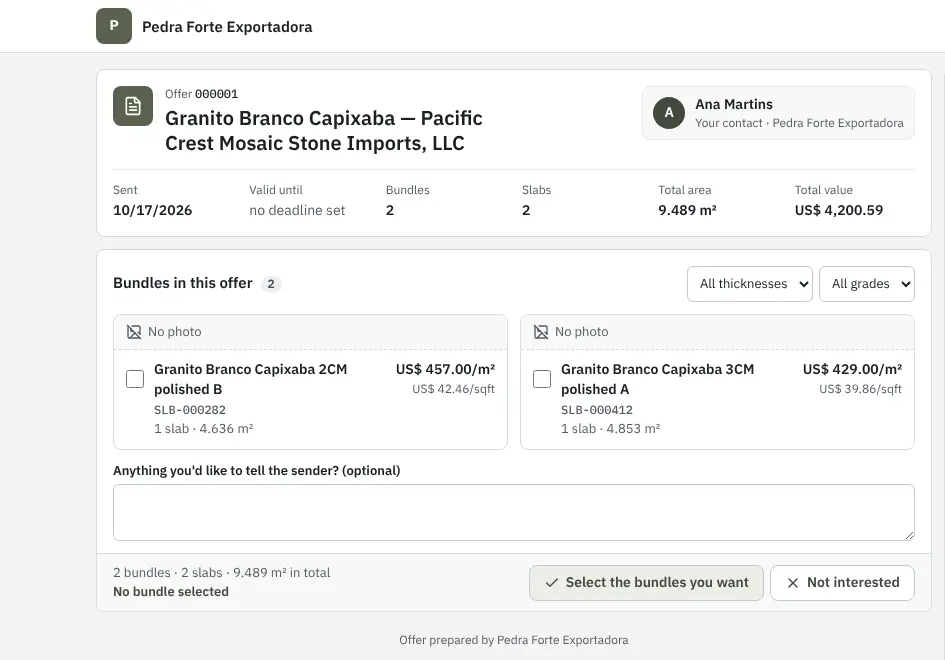
Task: Select the Granito Branco Capixaba 3CM bundle checkbox
Action: coord(542,379)
